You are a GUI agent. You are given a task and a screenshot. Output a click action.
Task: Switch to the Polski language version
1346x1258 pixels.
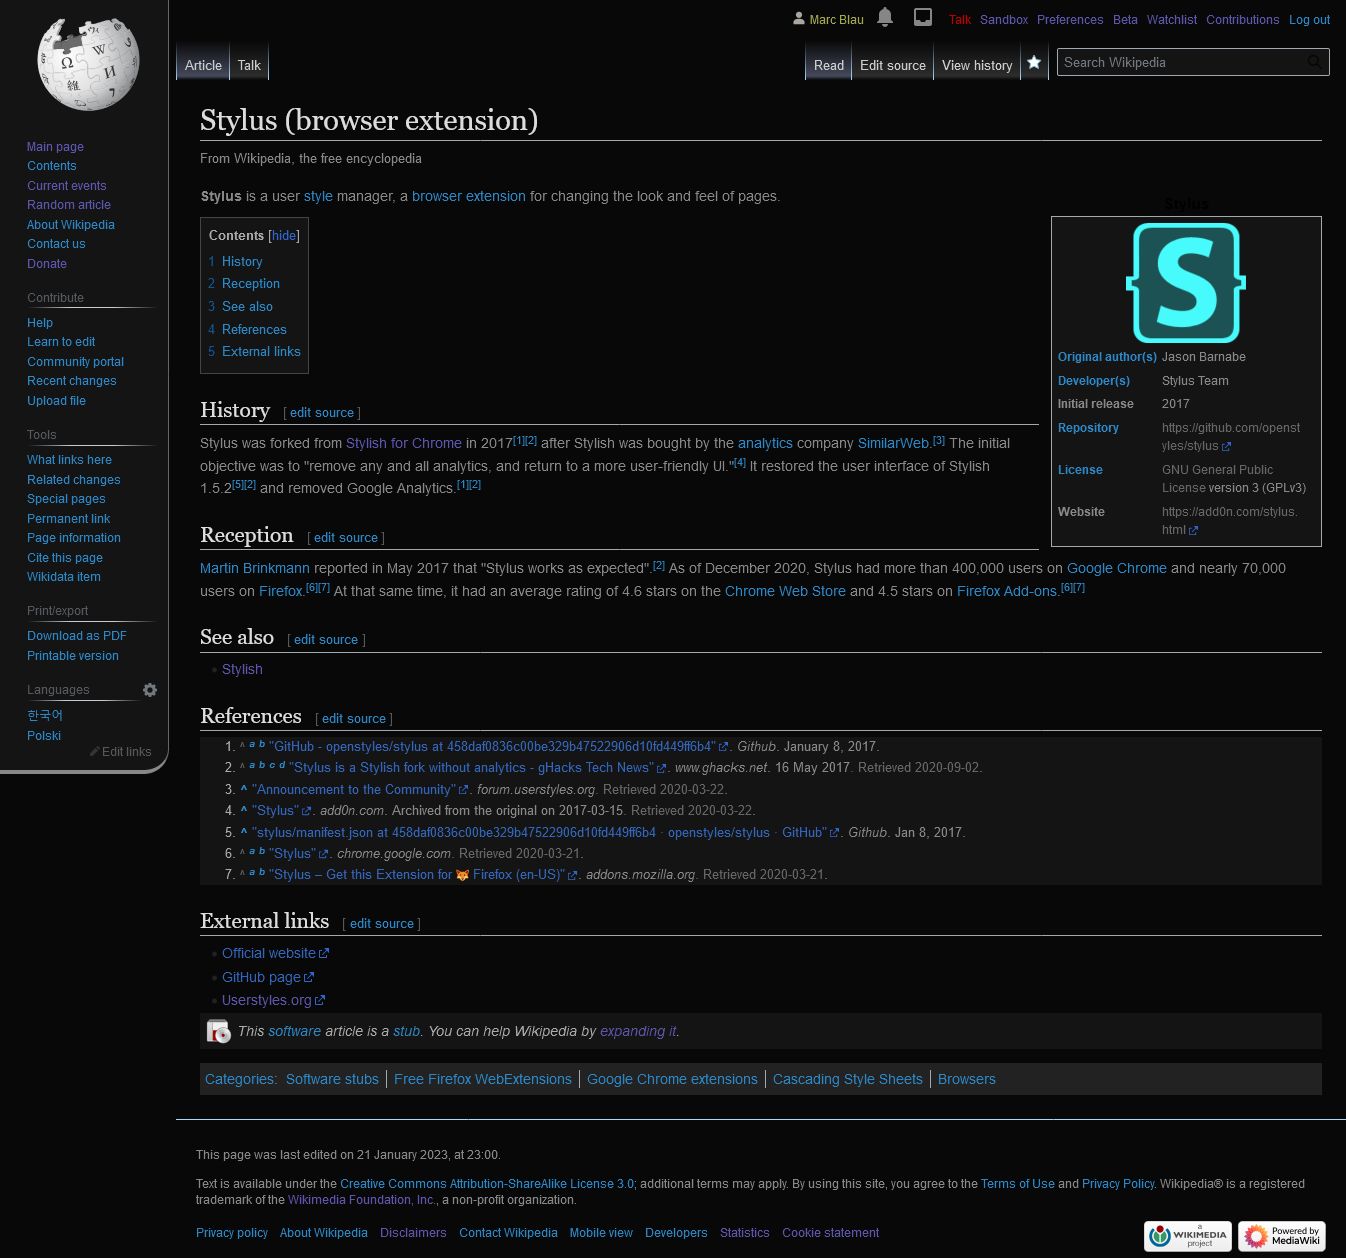pyautogui.click(x=44, y=736)
